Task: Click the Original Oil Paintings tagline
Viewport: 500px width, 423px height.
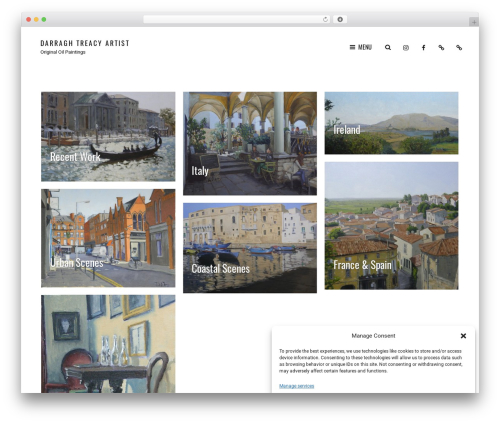Action: tap(63, 52)
